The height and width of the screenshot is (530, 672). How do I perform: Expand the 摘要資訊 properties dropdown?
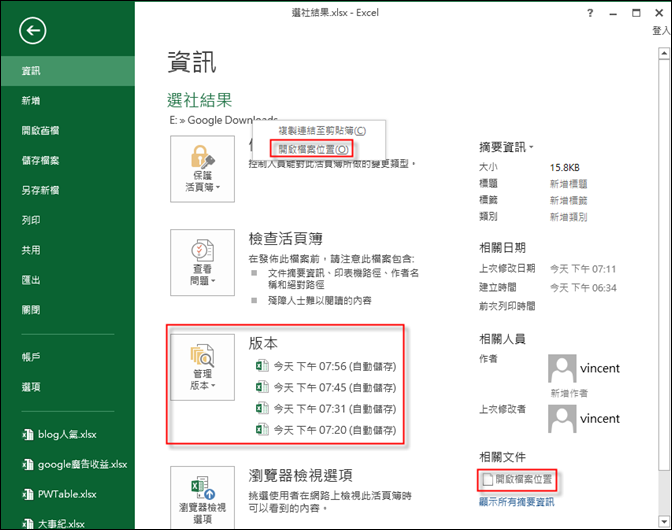(x=506, y=147)
